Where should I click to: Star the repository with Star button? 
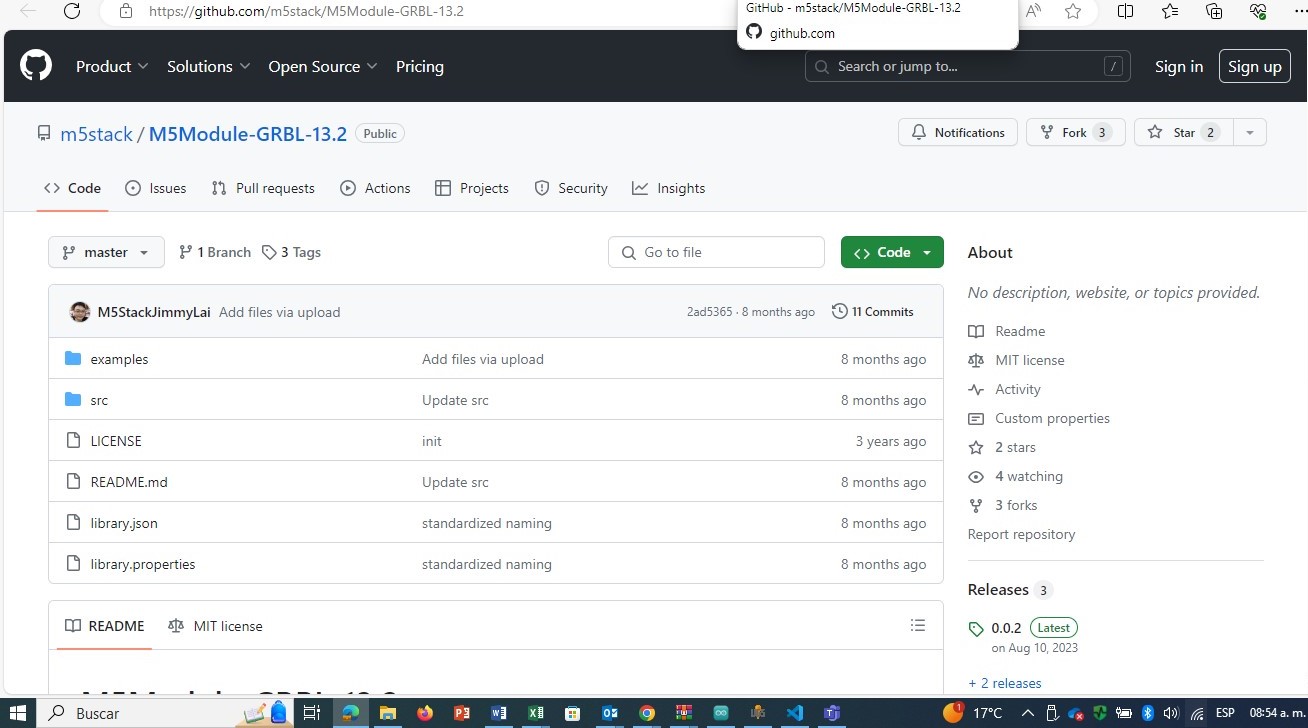(1184, 132)
